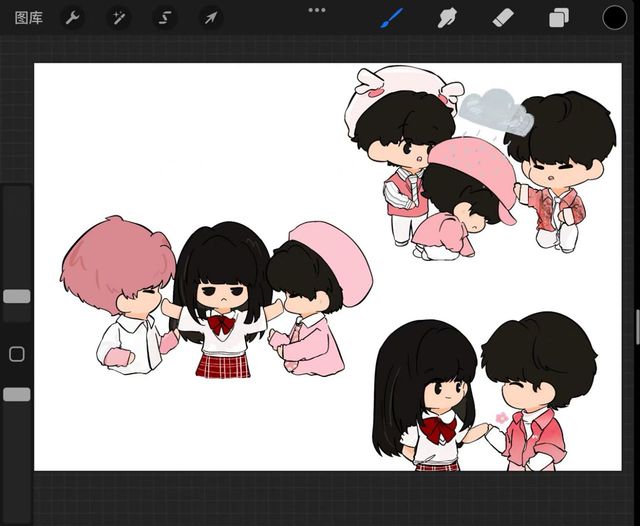
Task: Activate the Selection S-ribbon tool
Action: point(165,18)
